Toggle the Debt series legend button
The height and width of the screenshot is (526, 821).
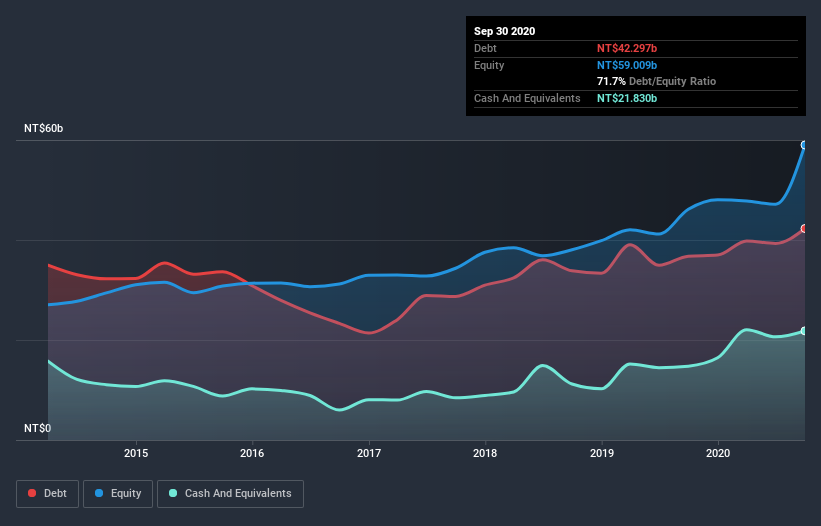pos(48,494)
